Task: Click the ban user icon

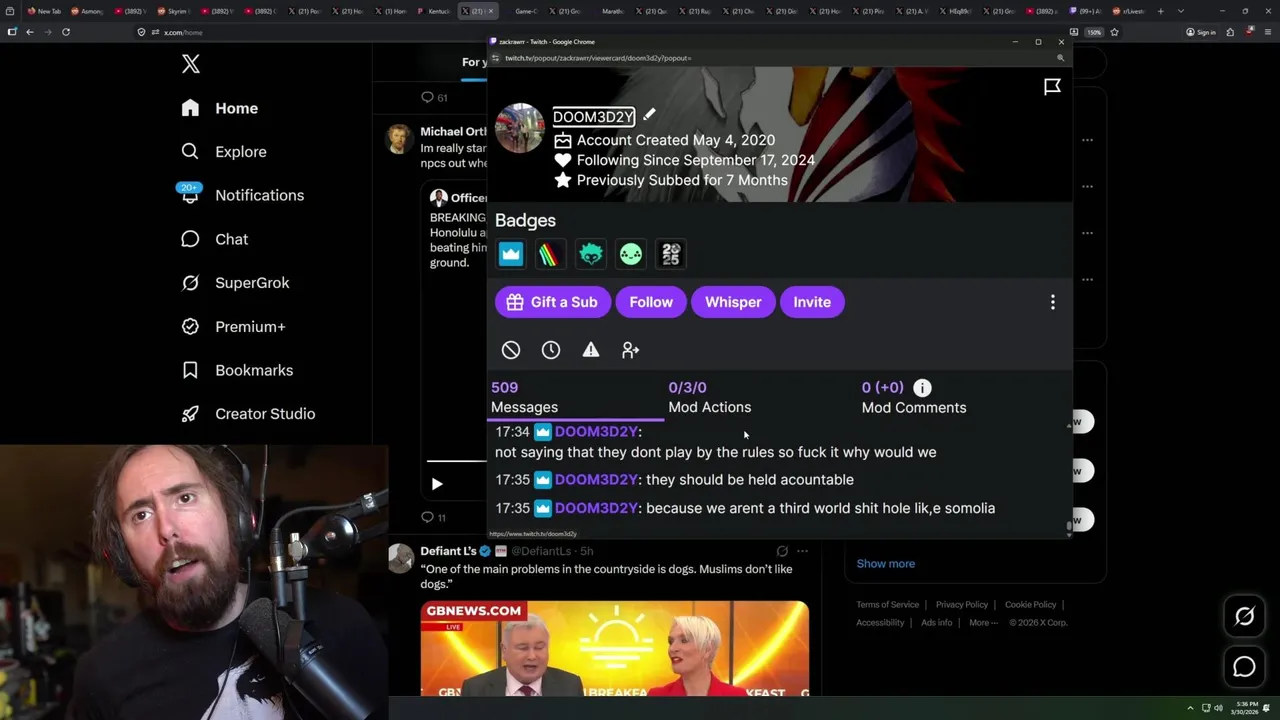Action: click(511, 350)
